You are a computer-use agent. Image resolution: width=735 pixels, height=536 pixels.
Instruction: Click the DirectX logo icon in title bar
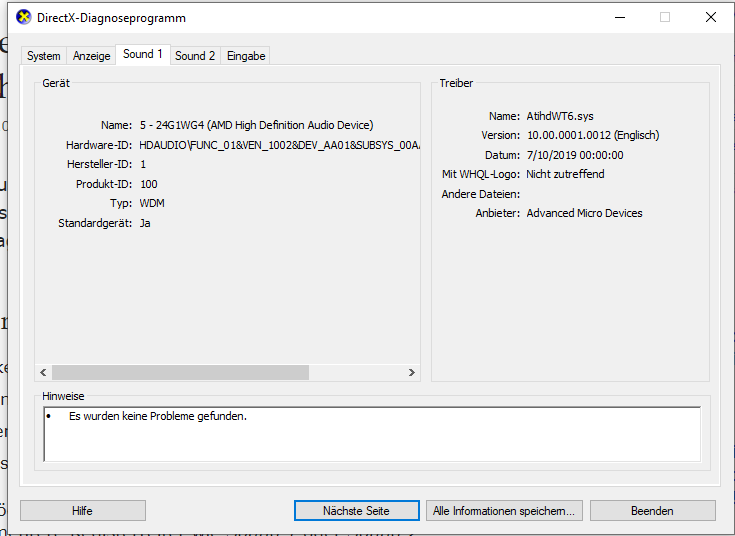click(x=23, y=17)
